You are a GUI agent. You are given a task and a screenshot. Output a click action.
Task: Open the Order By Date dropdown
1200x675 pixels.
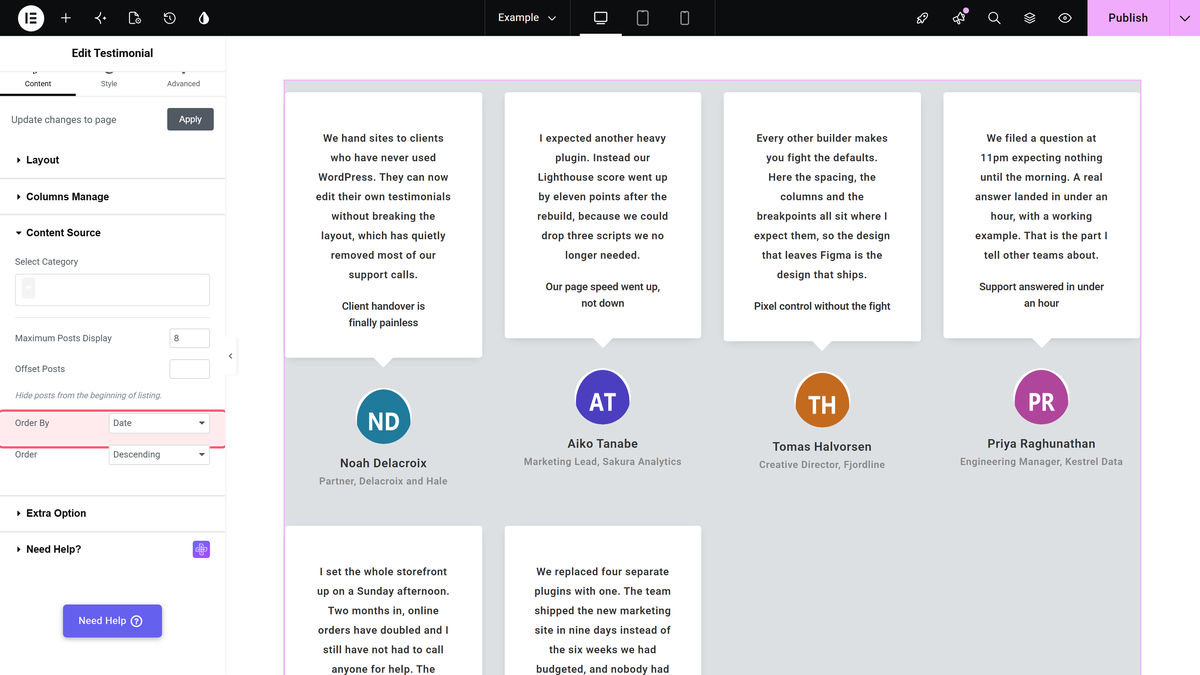(159, 423)
